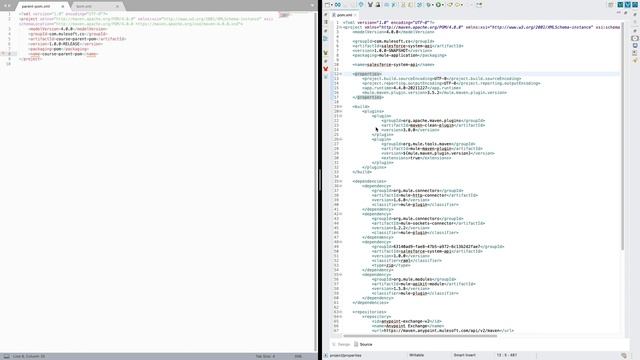The height and width of the screenshot is (360, 640).
Task: Collapse the dependencies section fold
Action: click(341, 181)
